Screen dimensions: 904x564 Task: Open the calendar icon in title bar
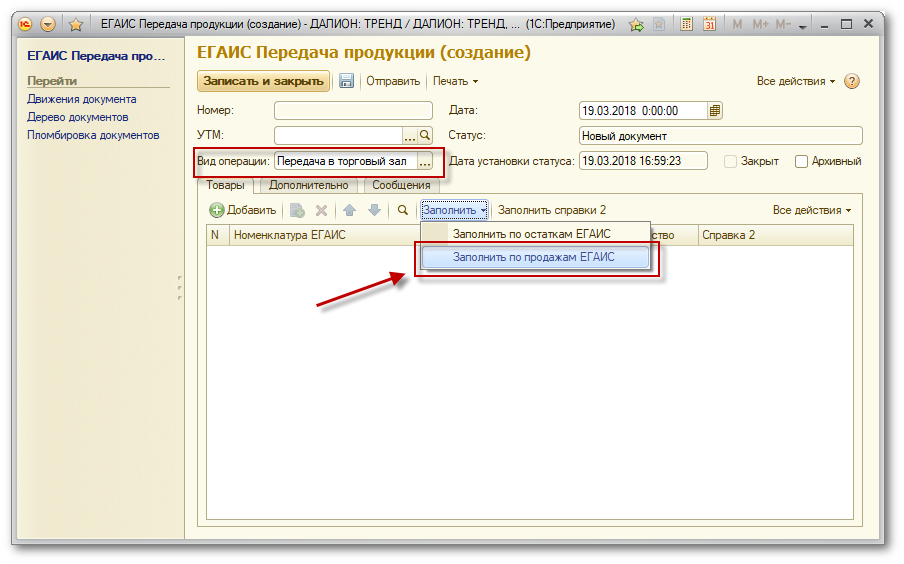click(x=710, y=24)
